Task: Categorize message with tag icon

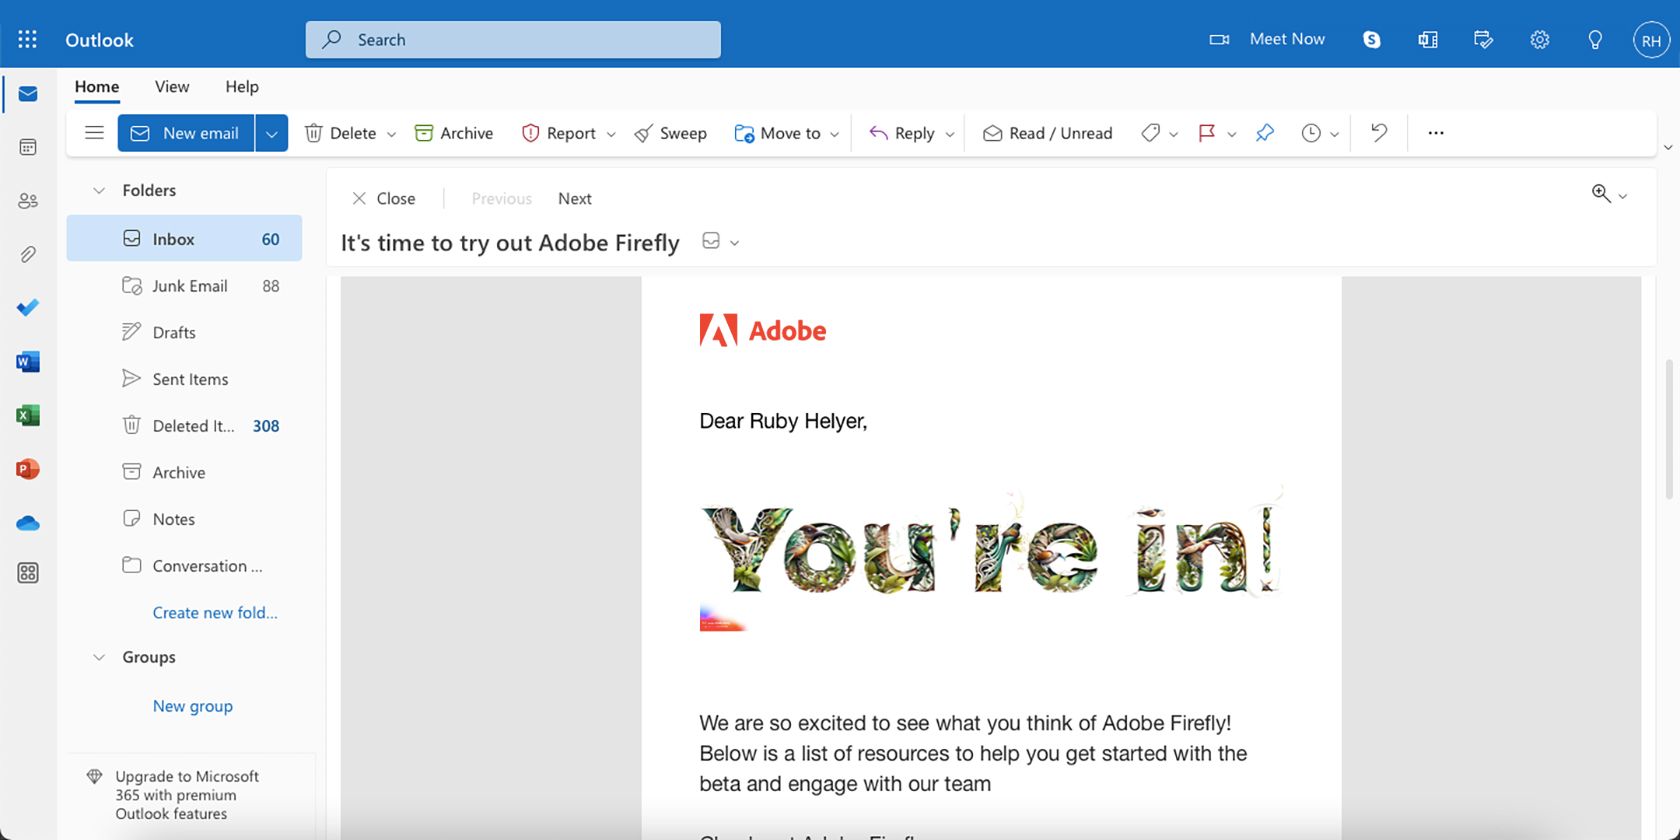Action: tap(1151, 133)
